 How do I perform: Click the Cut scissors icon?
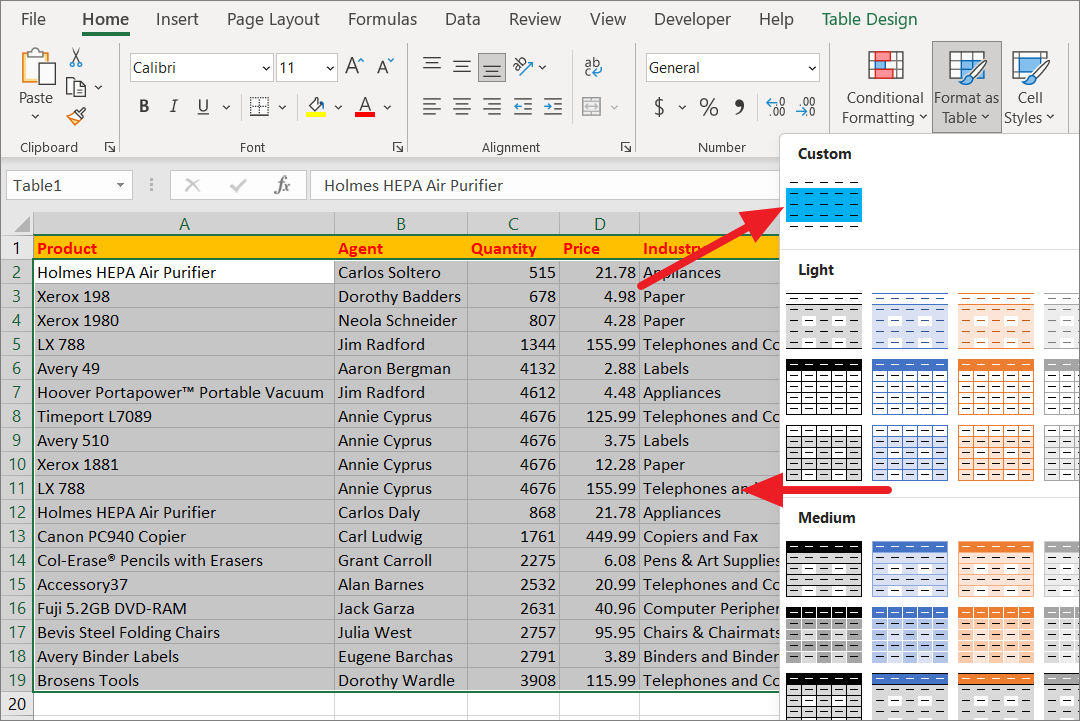pos(76,58)
